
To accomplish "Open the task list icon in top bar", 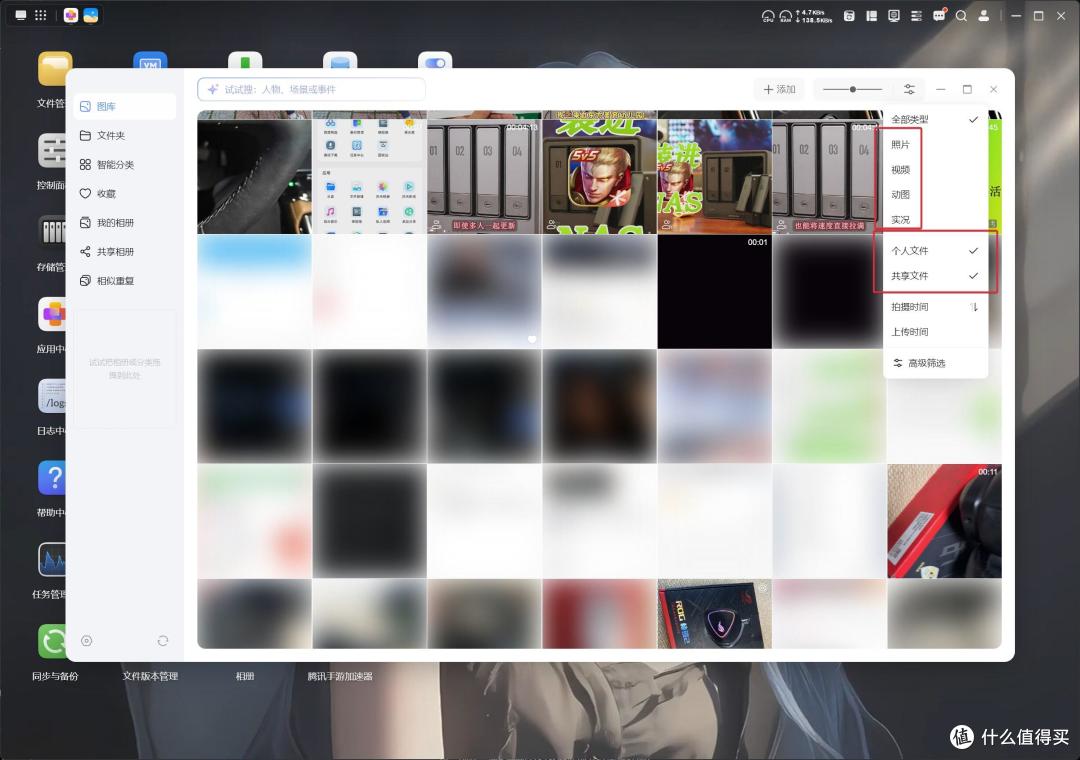I will pyautogui.click(x=916, y=16).
